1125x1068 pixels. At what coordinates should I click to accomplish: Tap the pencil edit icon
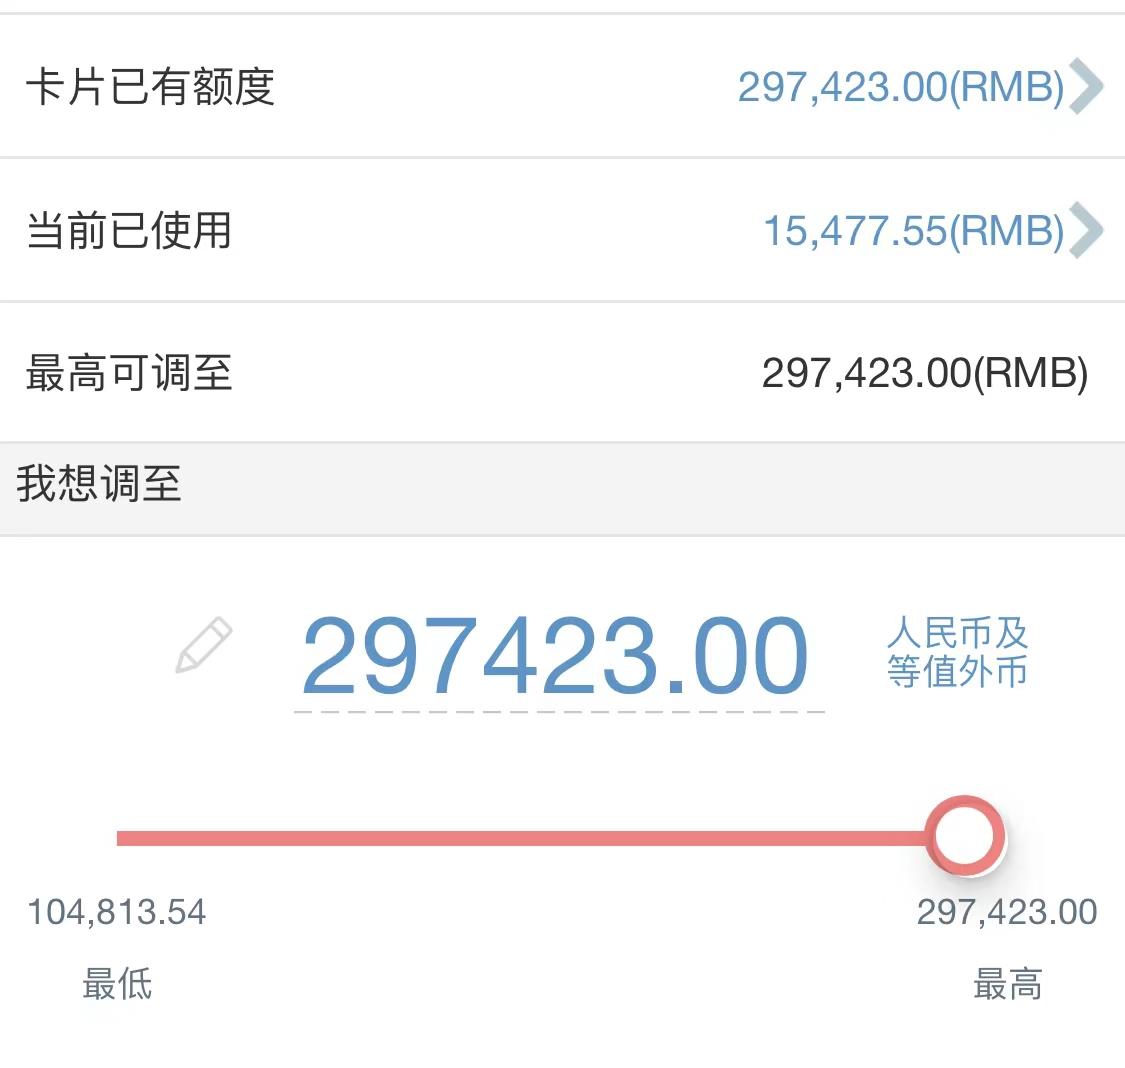coord(204,644)
